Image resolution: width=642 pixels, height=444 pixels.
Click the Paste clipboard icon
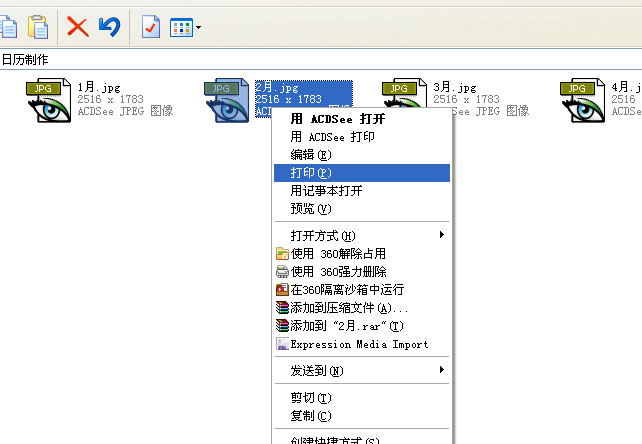(38, 27)
